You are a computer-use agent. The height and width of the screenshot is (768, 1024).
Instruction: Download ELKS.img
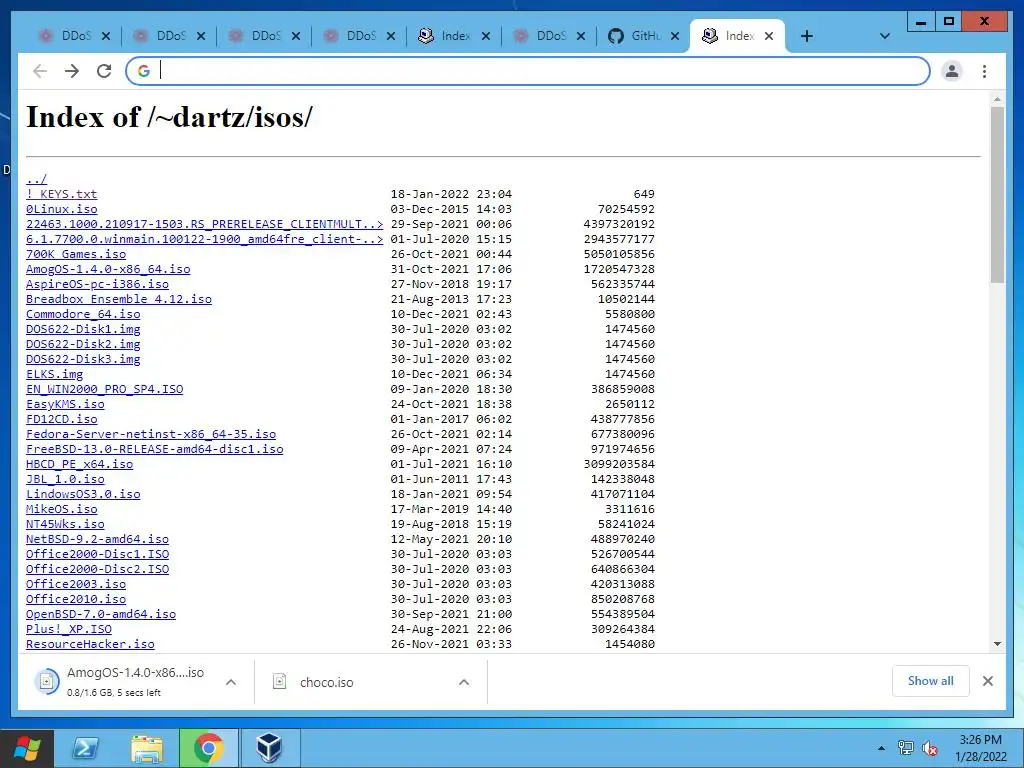[x=54, y=374]
